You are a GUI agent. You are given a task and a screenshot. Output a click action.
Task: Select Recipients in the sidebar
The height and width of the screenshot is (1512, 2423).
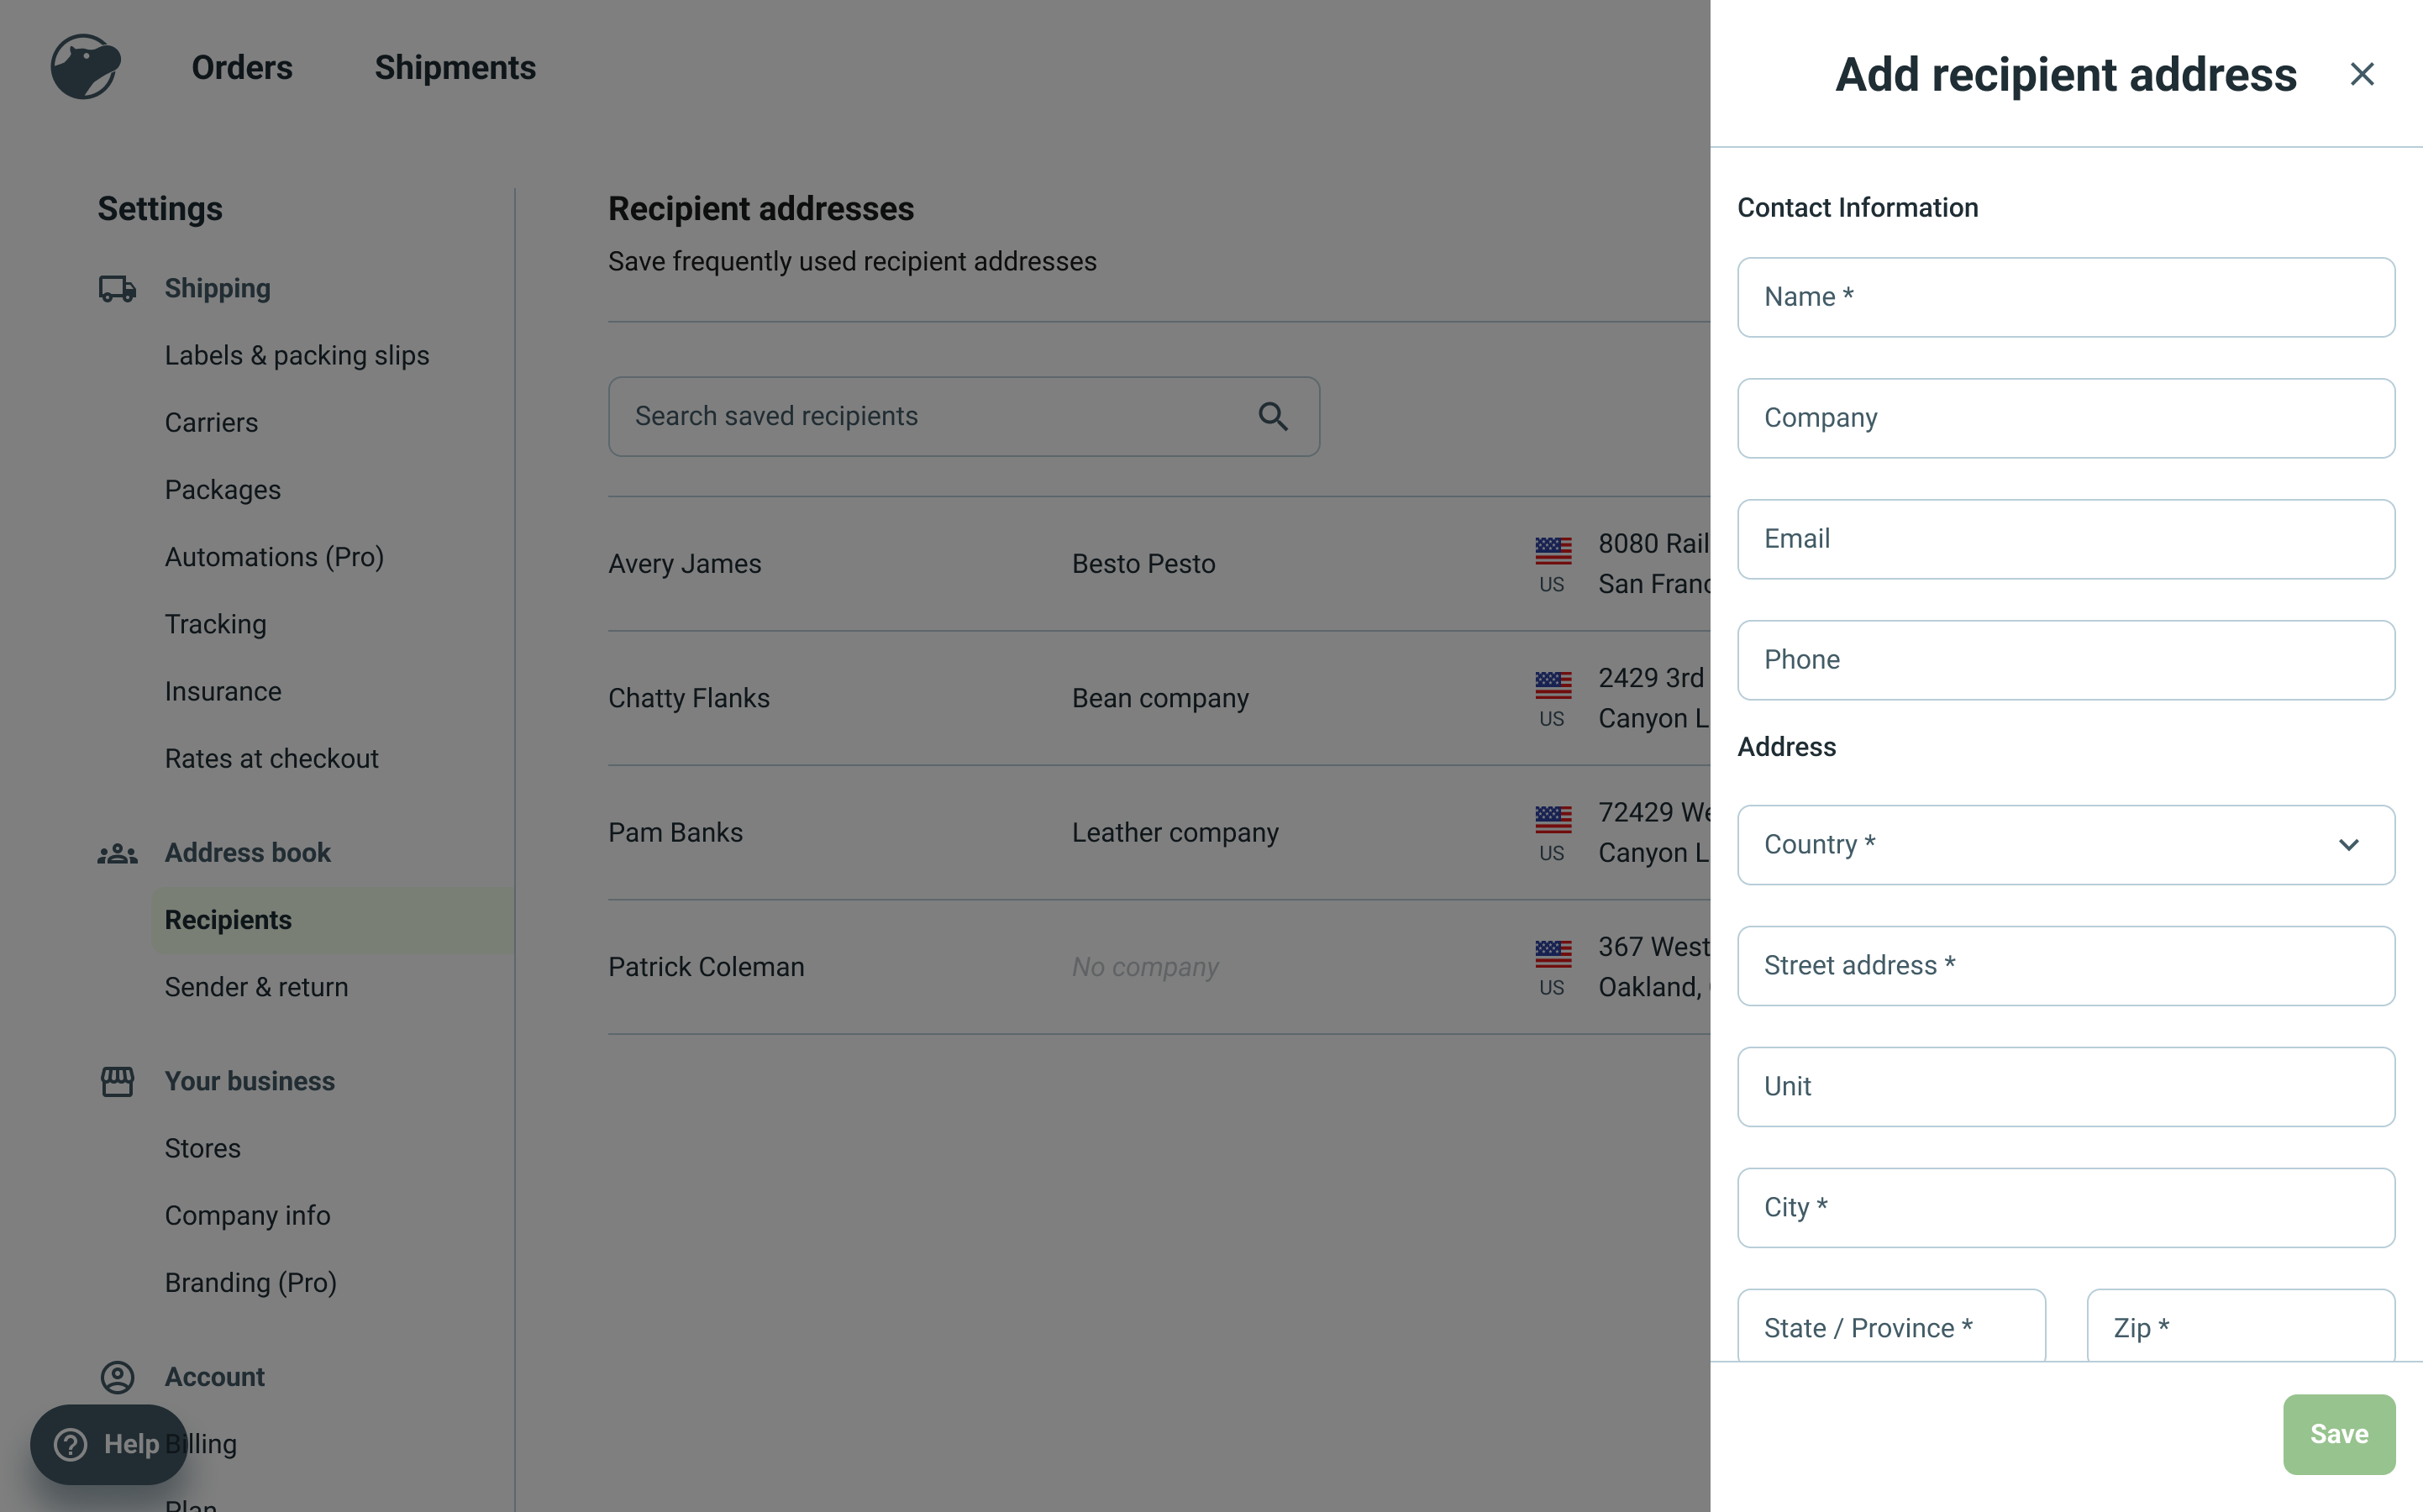[x=332, y=920]
